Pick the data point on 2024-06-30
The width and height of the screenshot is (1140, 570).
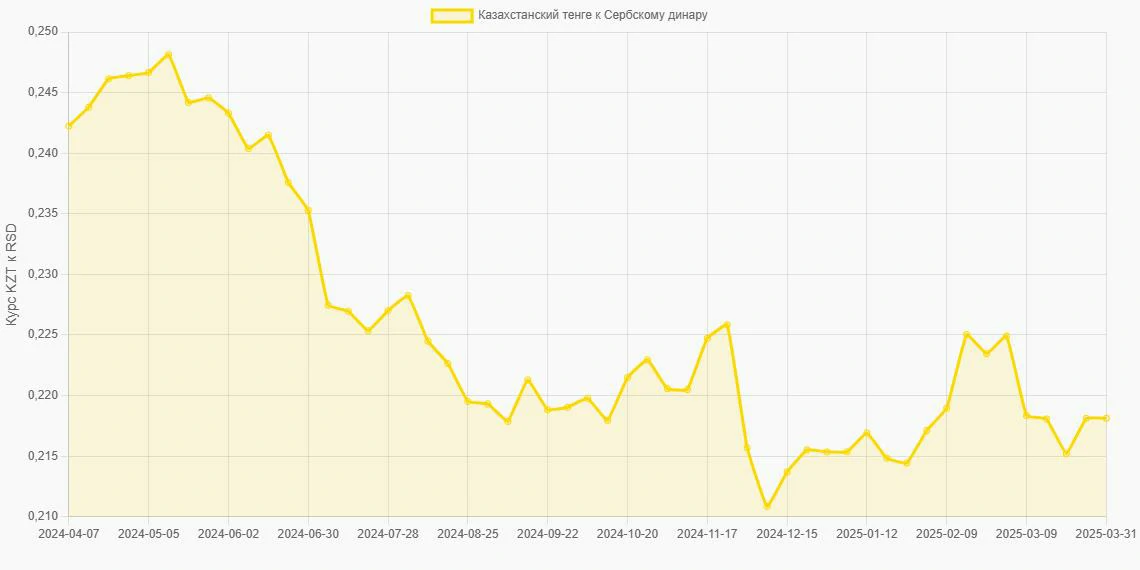(308, 210)
